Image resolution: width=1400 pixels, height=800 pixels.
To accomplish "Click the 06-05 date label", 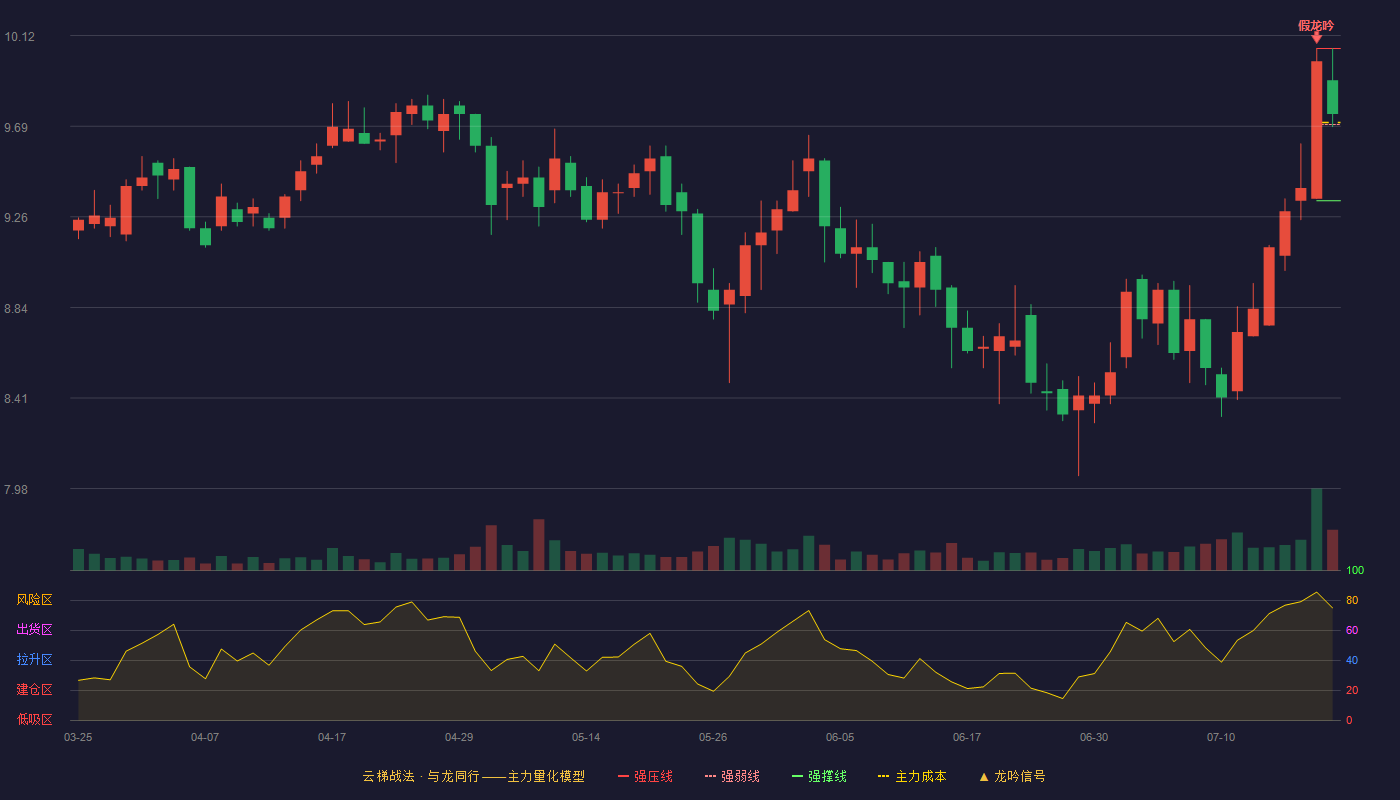I will click(840, 737).
